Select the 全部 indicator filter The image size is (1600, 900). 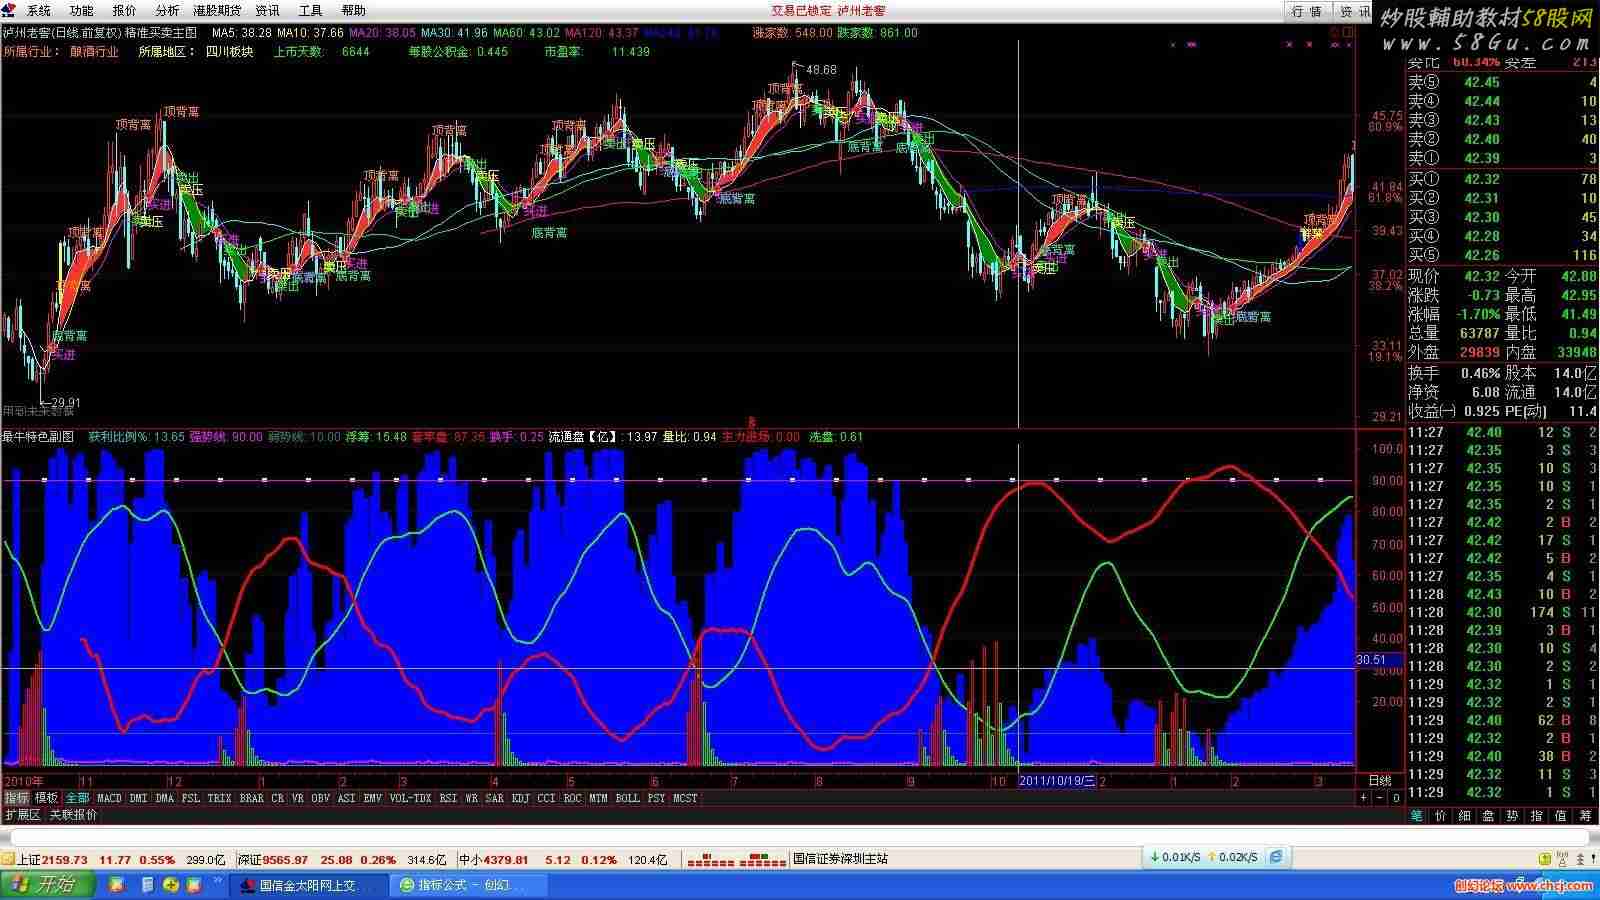(77, 798)
